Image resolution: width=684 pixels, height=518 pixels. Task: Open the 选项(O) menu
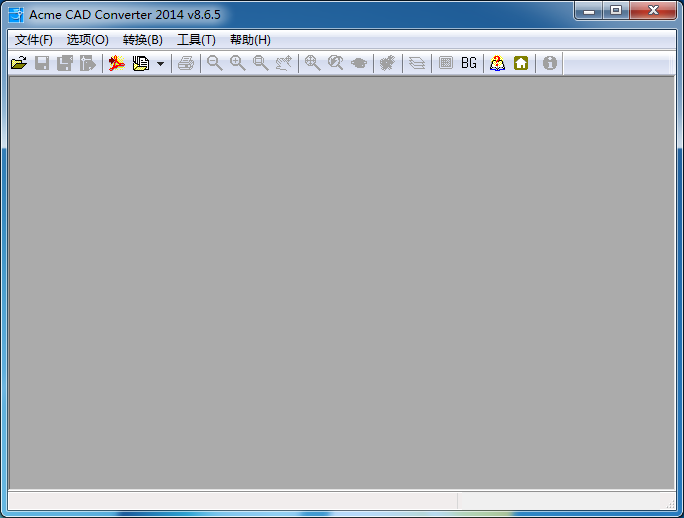click(x=87, y=40)
